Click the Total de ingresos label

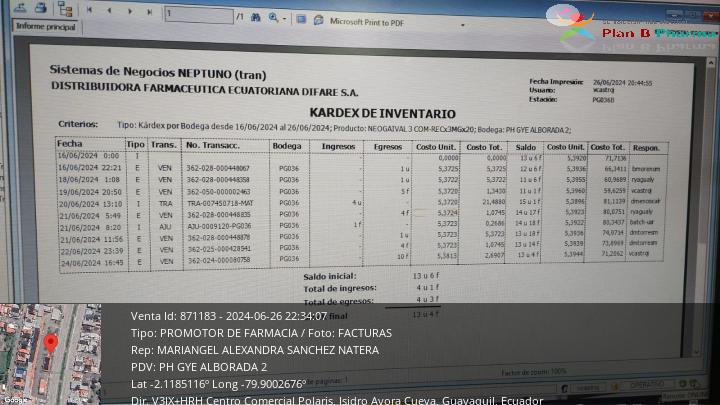click(x=340, y=288)
